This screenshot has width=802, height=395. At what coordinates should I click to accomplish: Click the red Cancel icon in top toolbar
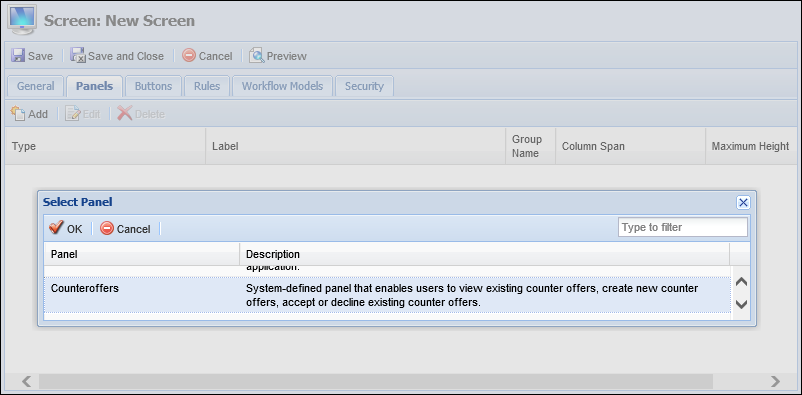[189, 55]
